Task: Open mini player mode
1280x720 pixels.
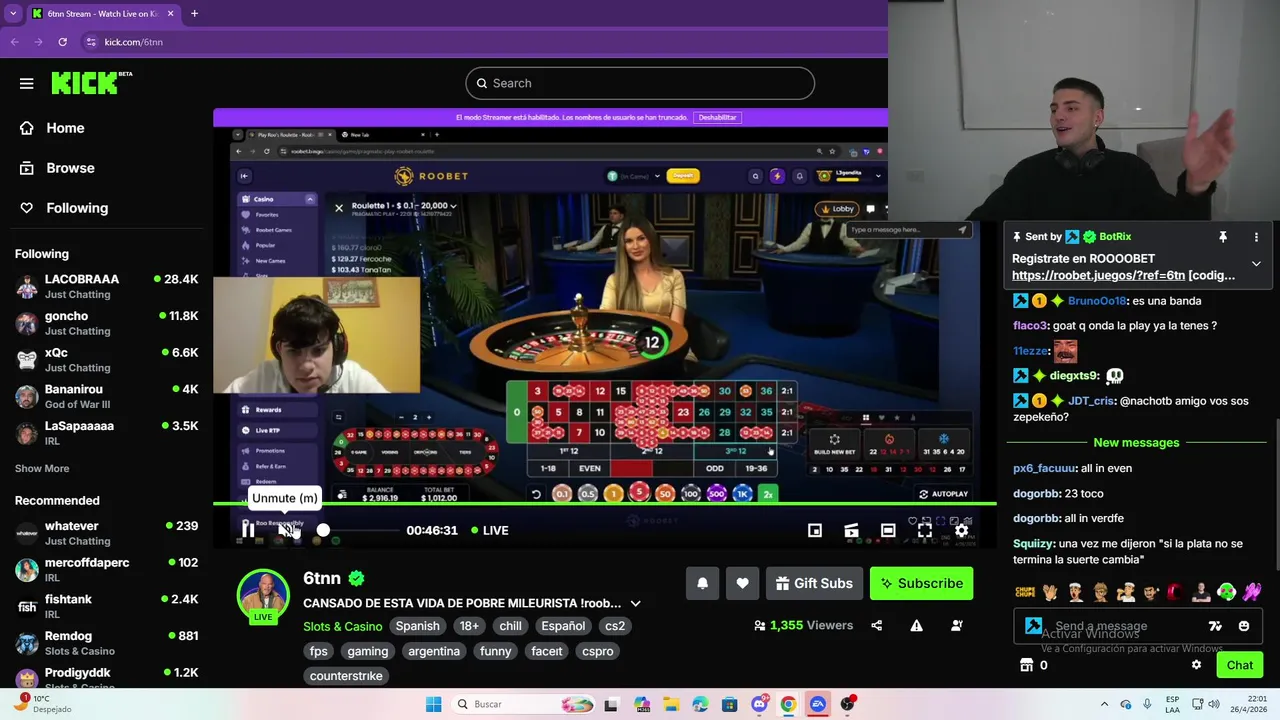Action: [815, 531]
